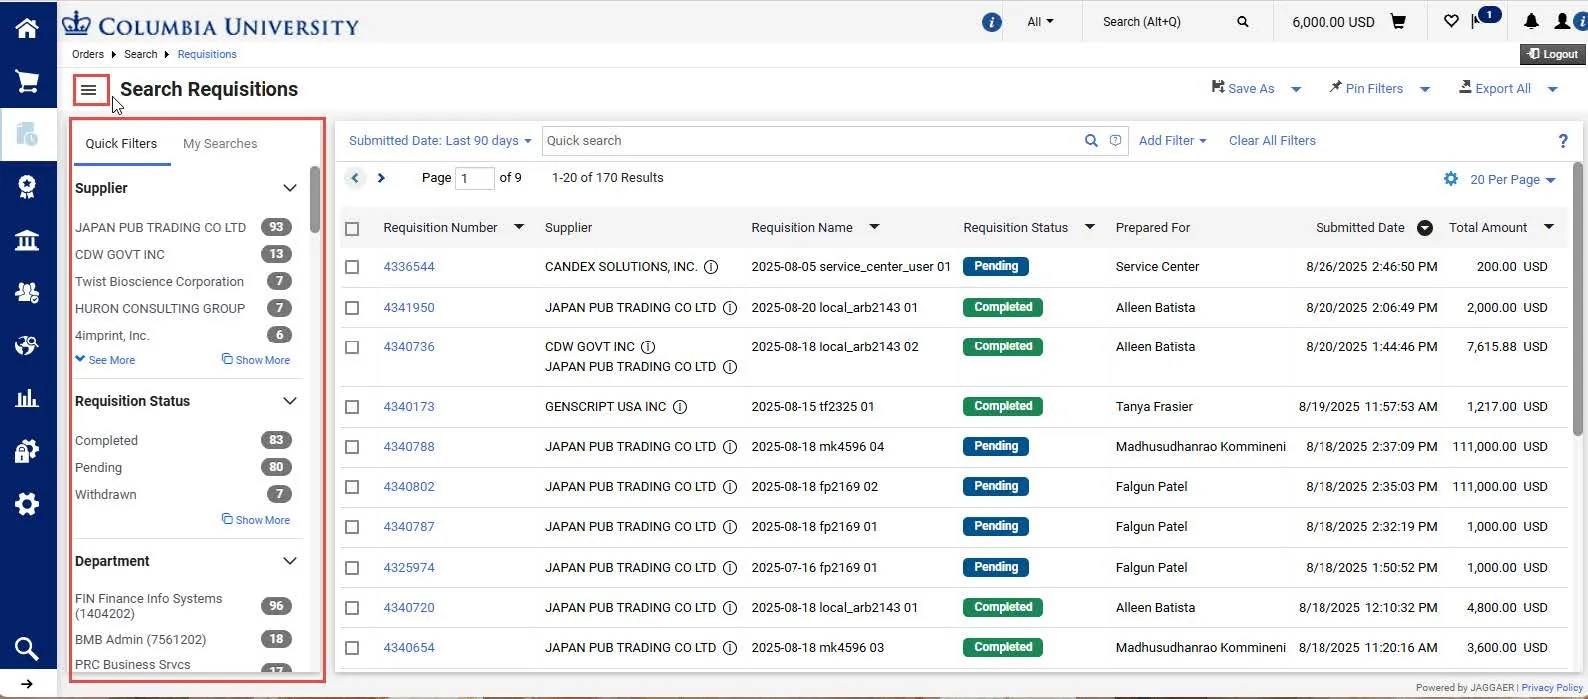Collapse the Requisition Status filter section
Screen dimensions: 1588x699
[x=290, y=401]
